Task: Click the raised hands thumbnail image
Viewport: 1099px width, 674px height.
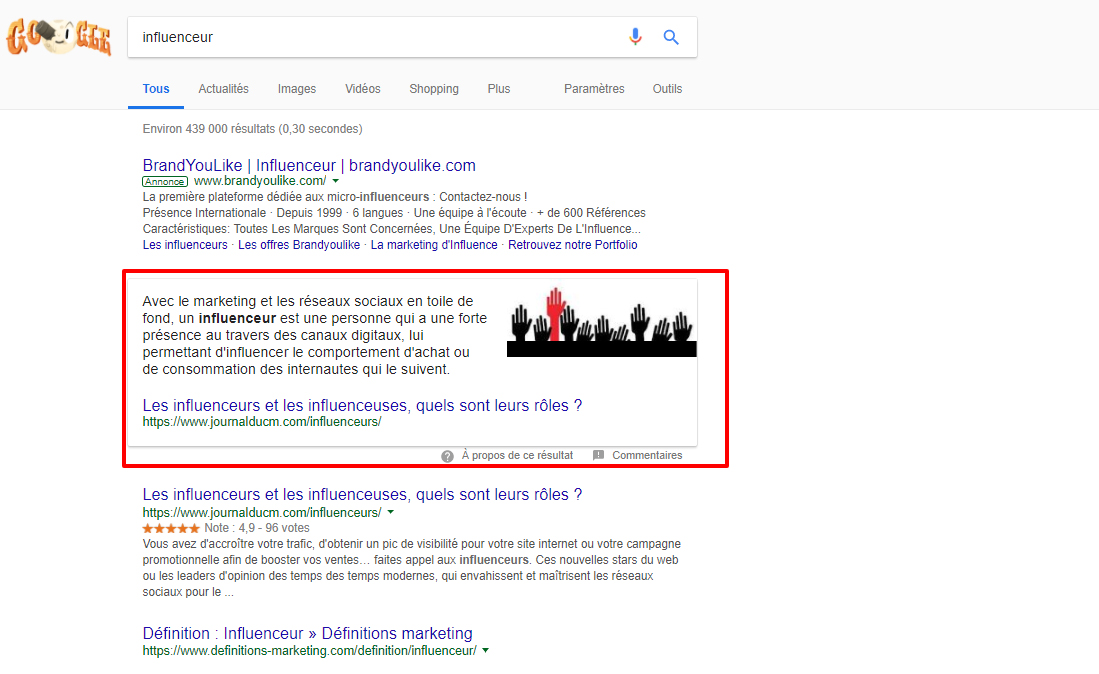Action: tap(601, 322)
